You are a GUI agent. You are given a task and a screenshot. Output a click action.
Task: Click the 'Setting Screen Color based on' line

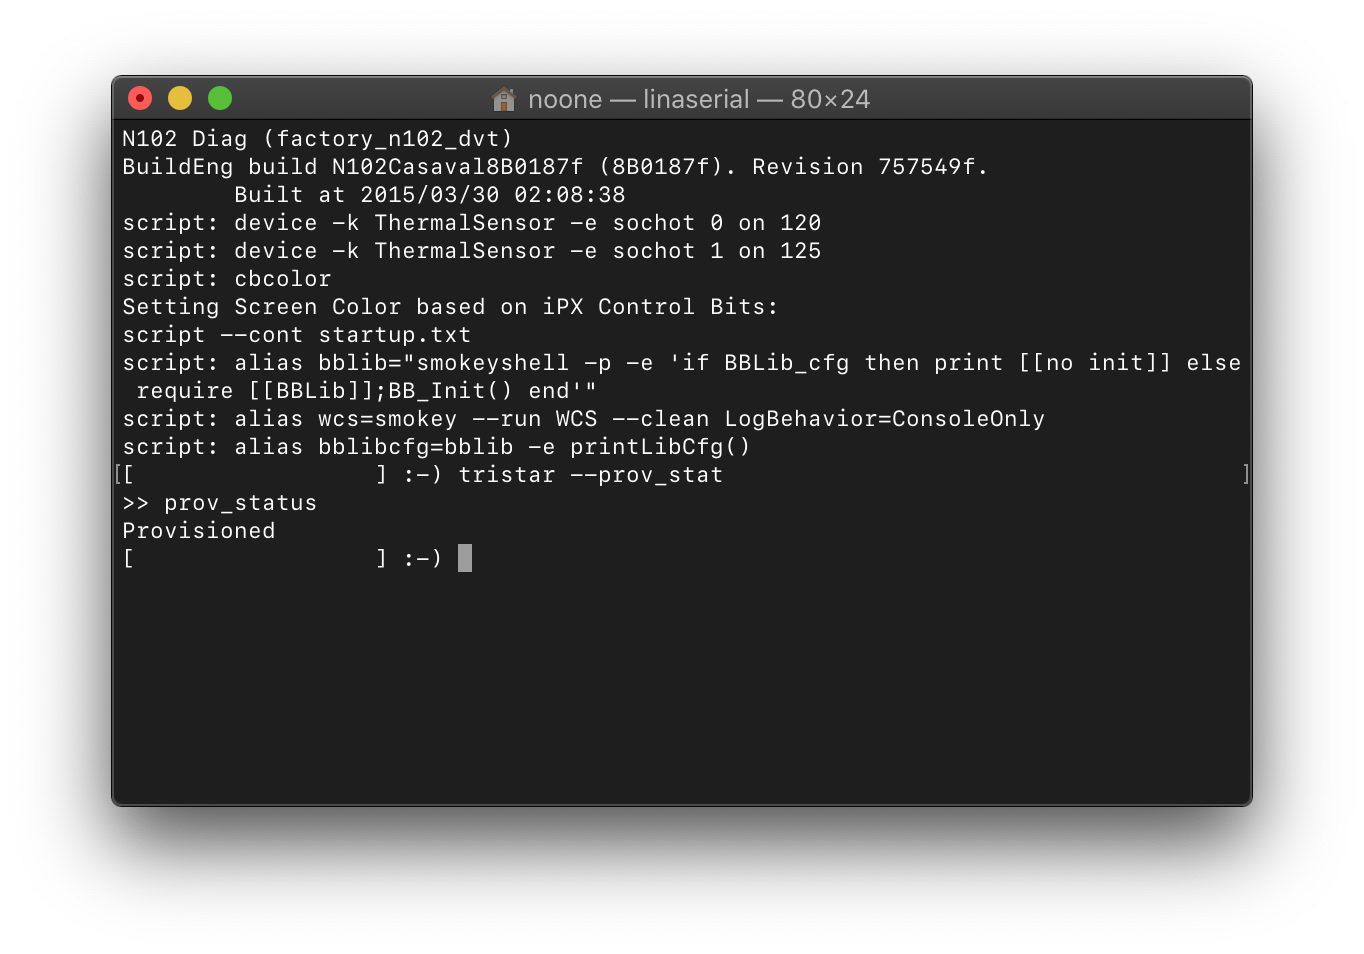(450, 307)
